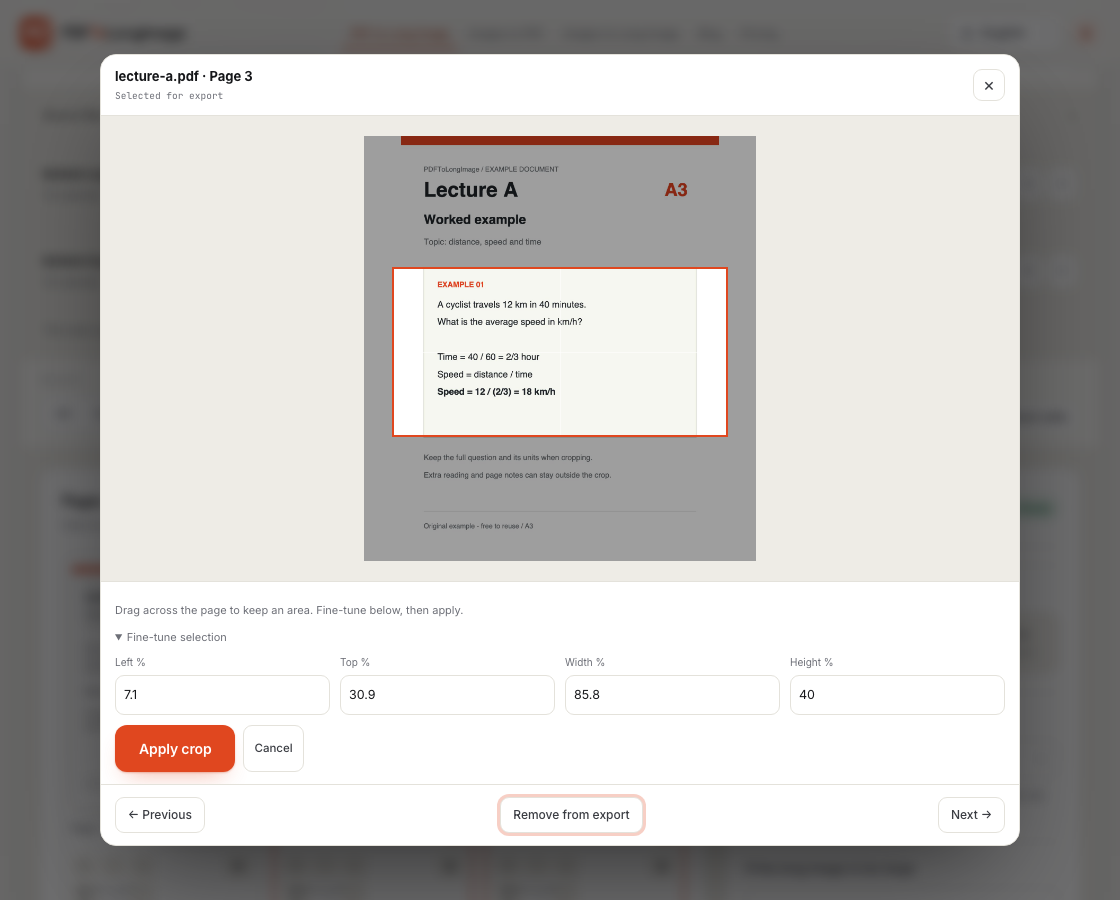Viewport: 1120px width, 900px height.
Task: Click the "lecture-a.pdf · Page 3" dialog title
Action: (184, 76)
